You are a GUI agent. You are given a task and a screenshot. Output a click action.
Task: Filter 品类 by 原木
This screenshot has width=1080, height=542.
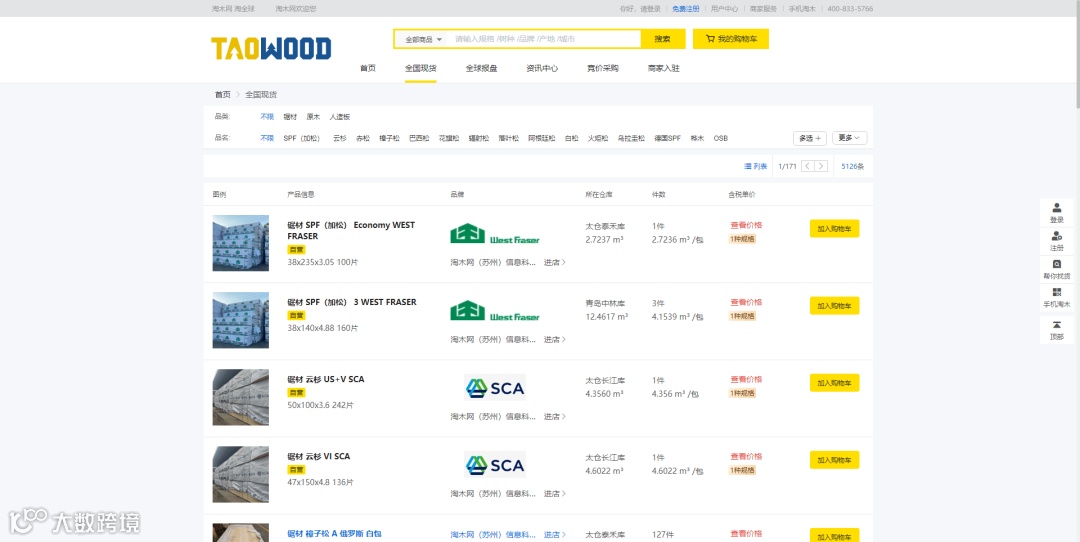coord(313,117)
